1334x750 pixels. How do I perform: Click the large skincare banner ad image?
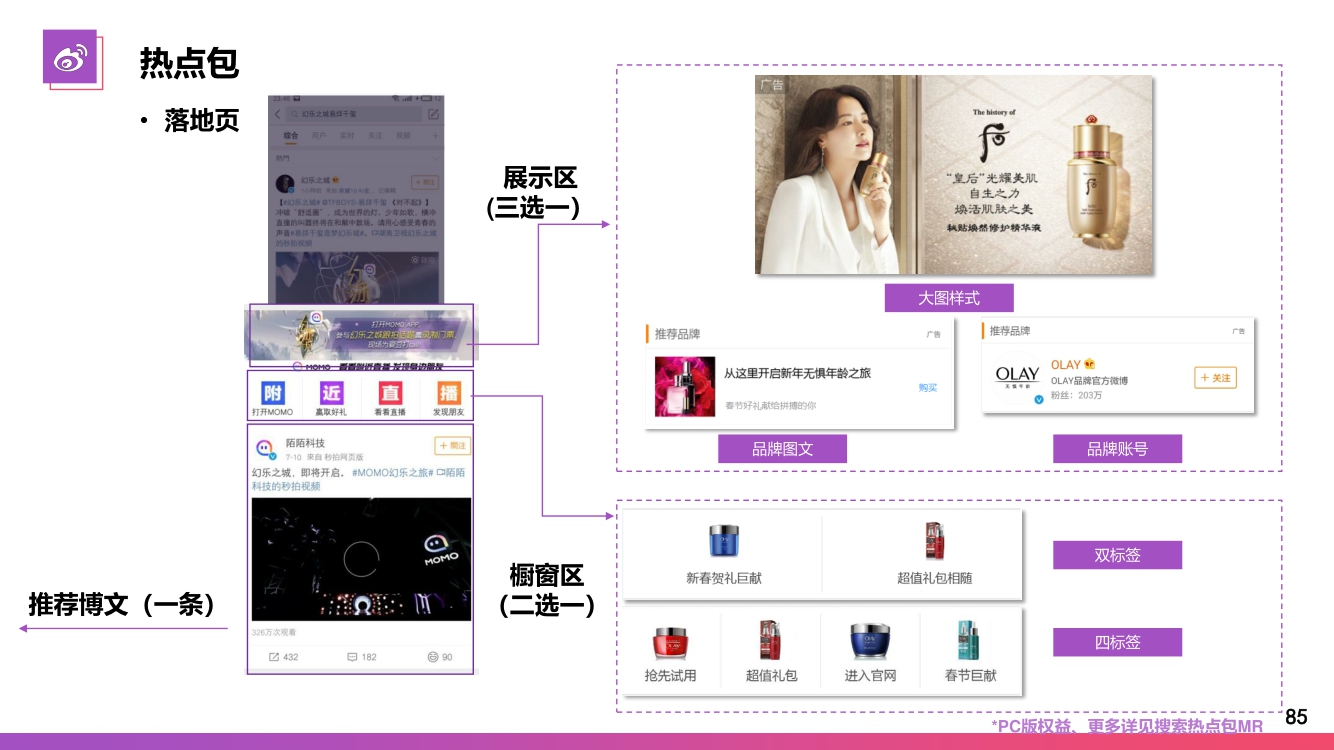click(953, 175)
